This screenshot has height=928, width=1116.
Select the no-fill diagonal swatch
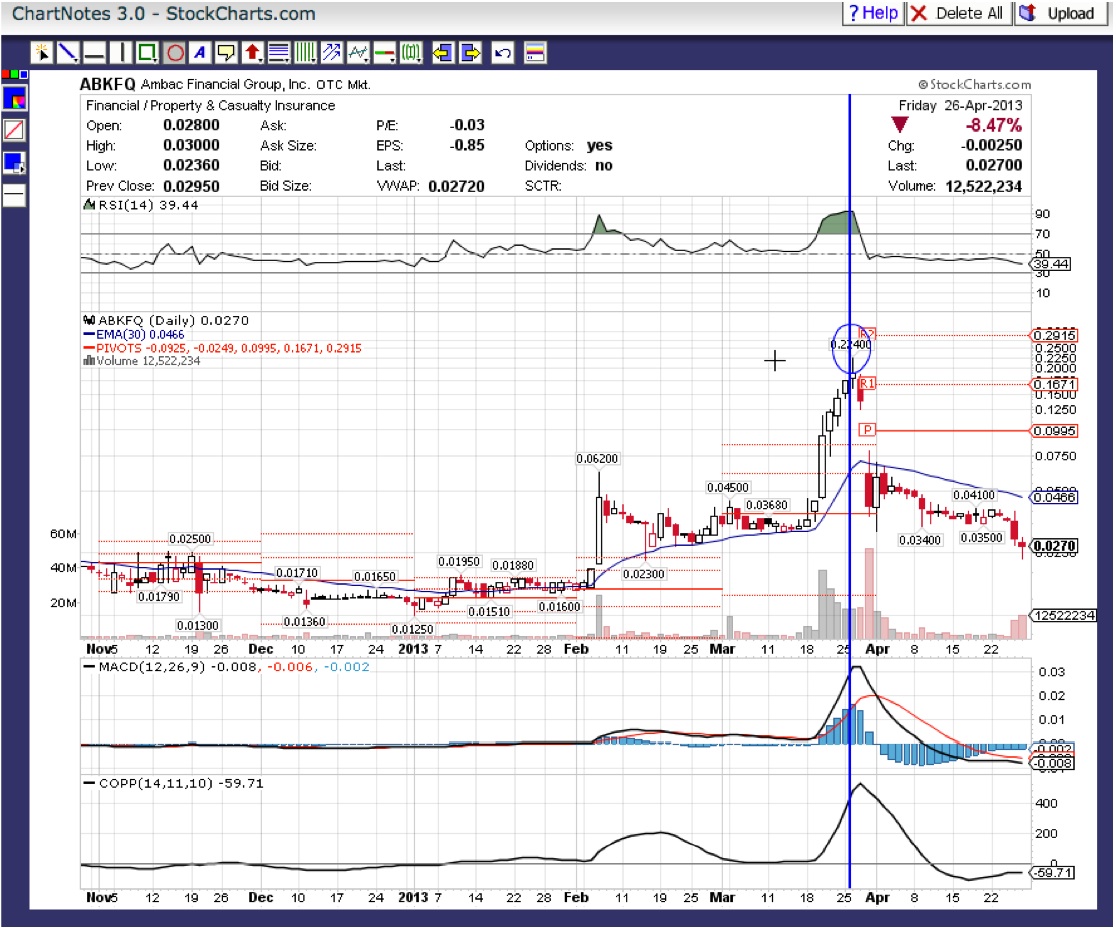tap(14, 130)
